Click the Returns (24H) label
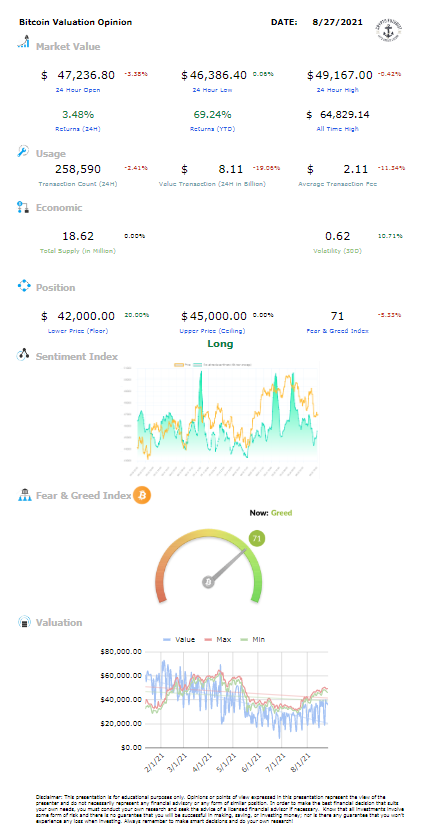The image size is (433, 840). 79,129
